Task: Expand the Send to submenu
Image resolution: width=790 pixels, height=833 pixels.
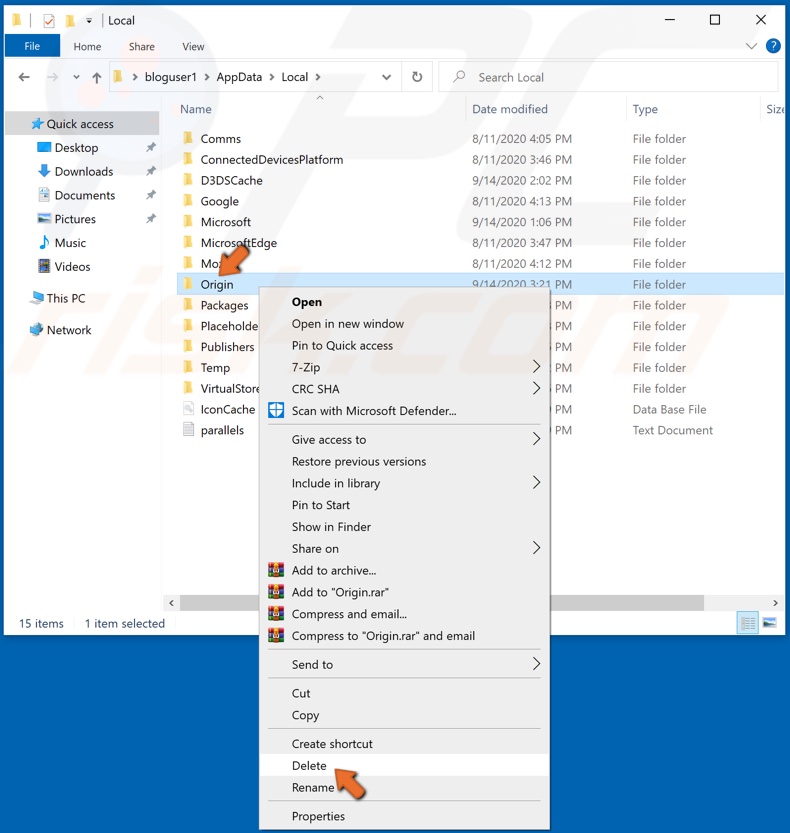Action: coord(536,664)
